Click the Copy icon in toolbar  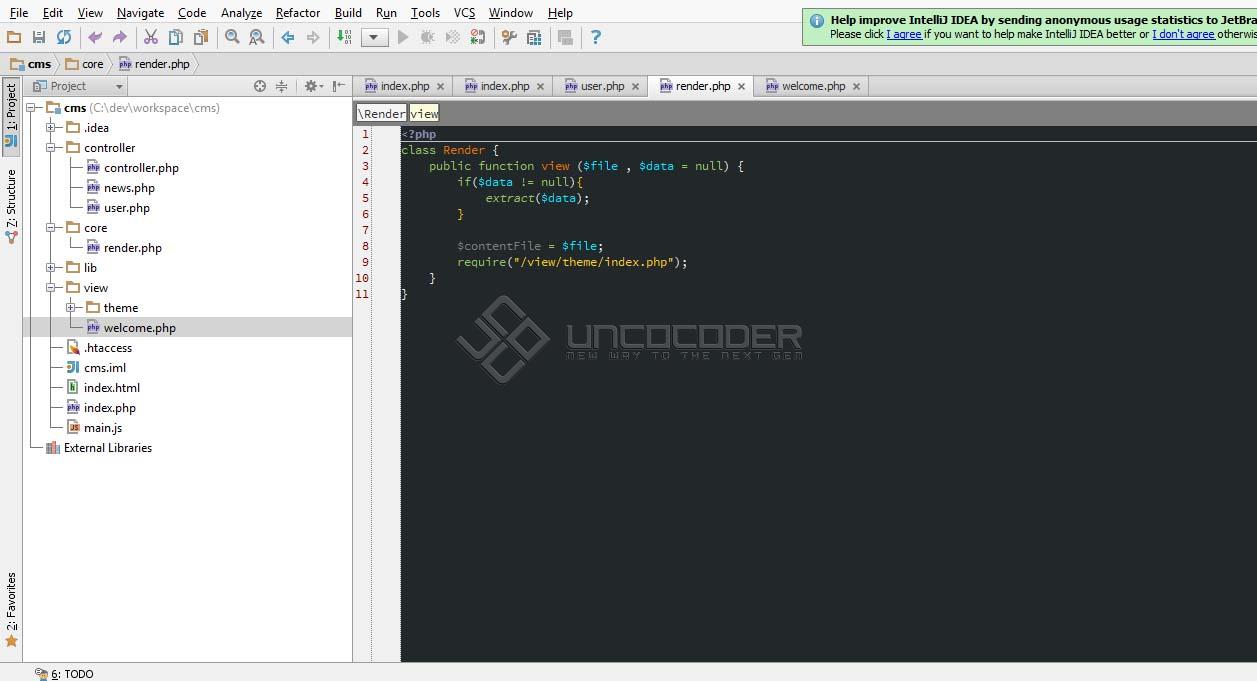176,37
